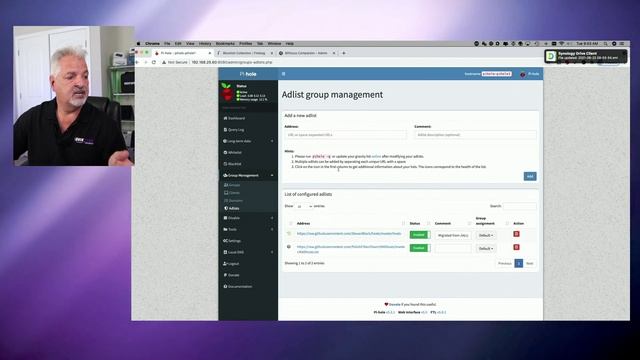The height and width of the screenshot is (360, 640).
Task: Open the Show entries dropdown
Action: pyautogui.click(x=304, y=206)
